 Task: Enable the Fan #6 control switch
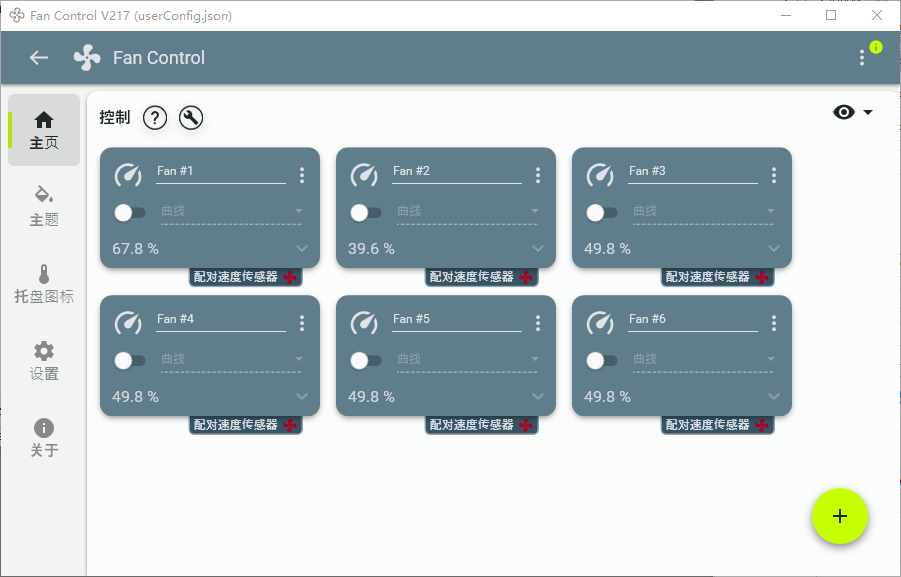point(602,360)
